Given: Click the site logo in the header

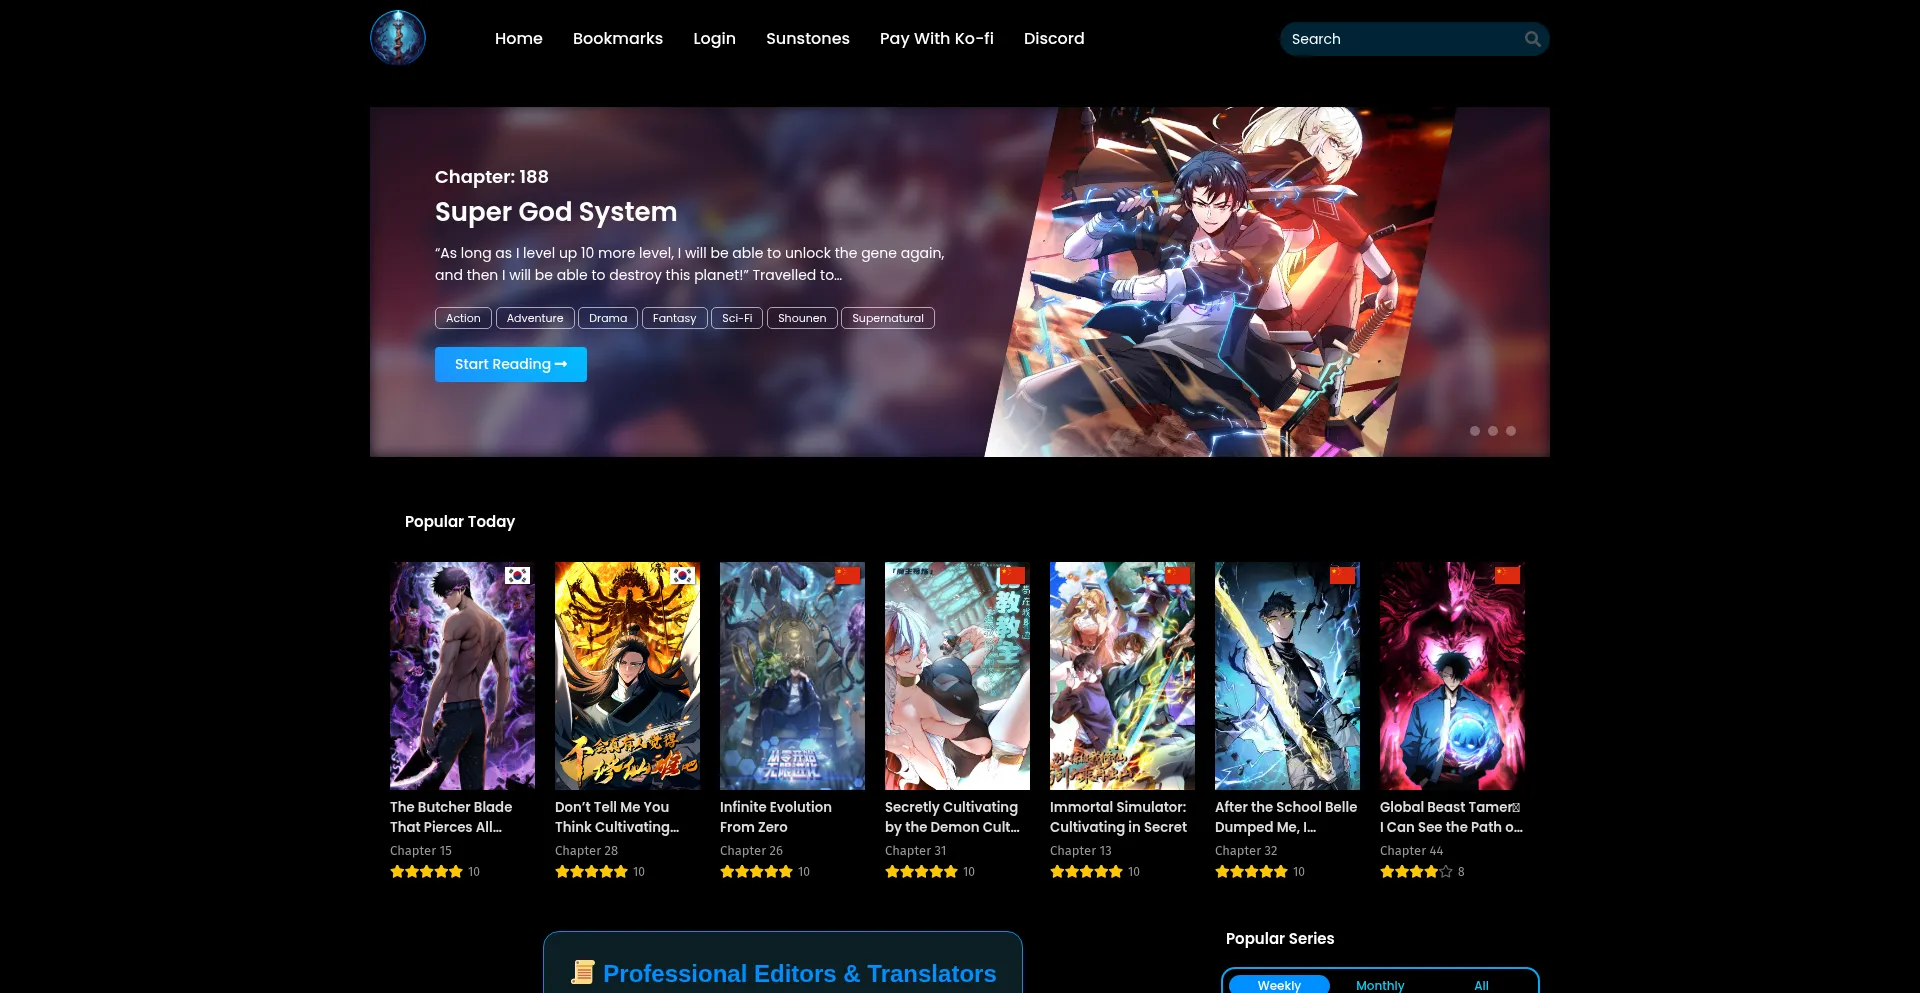Looking at the screenshot, I should tap(398, 38).
